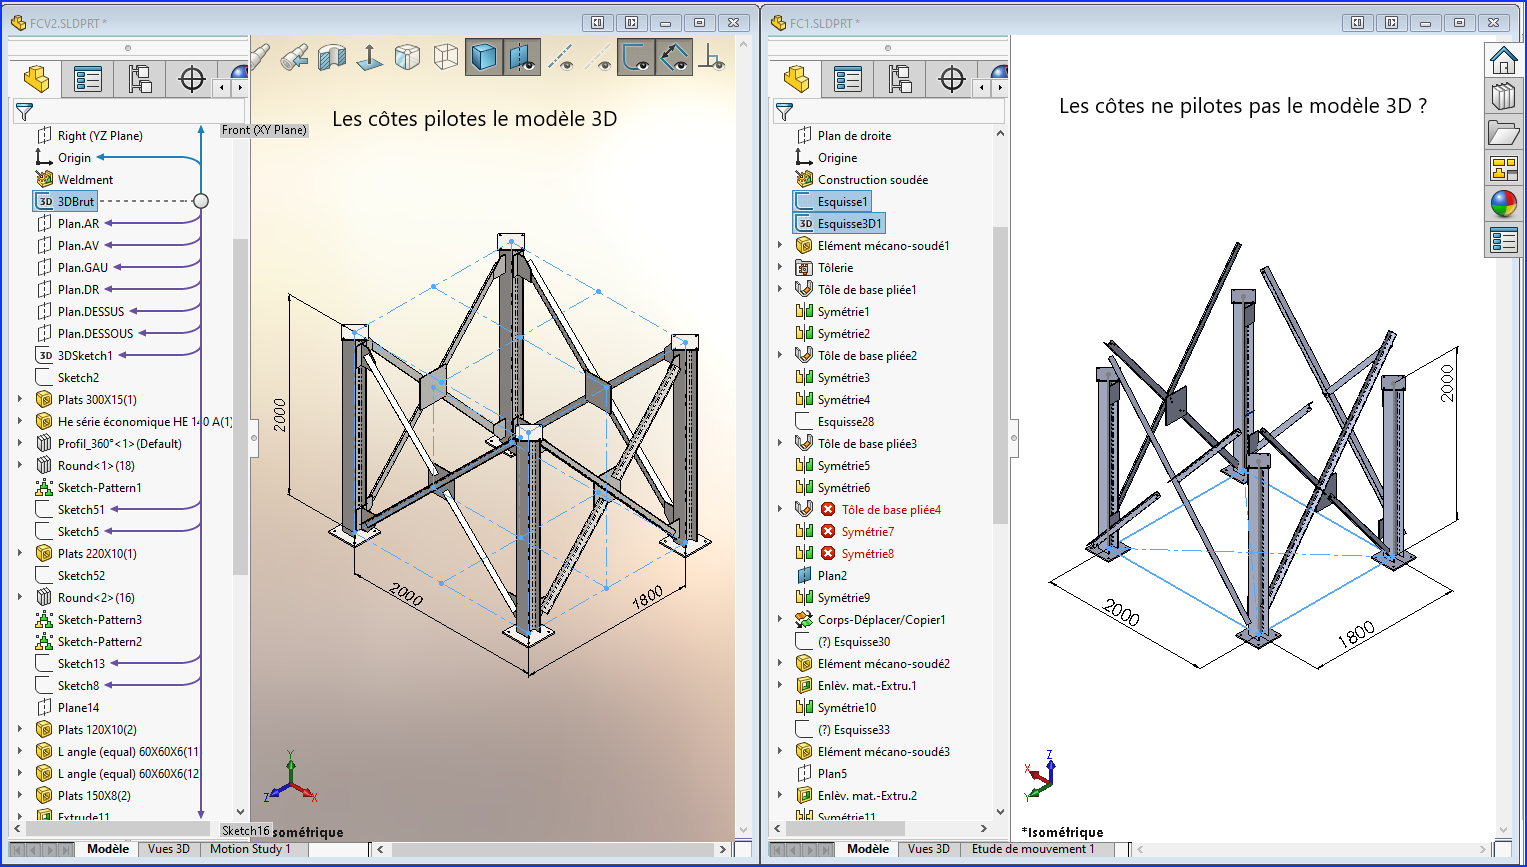Select 3DBrut sketch in FCV2 tree

[x=65, y=201]
